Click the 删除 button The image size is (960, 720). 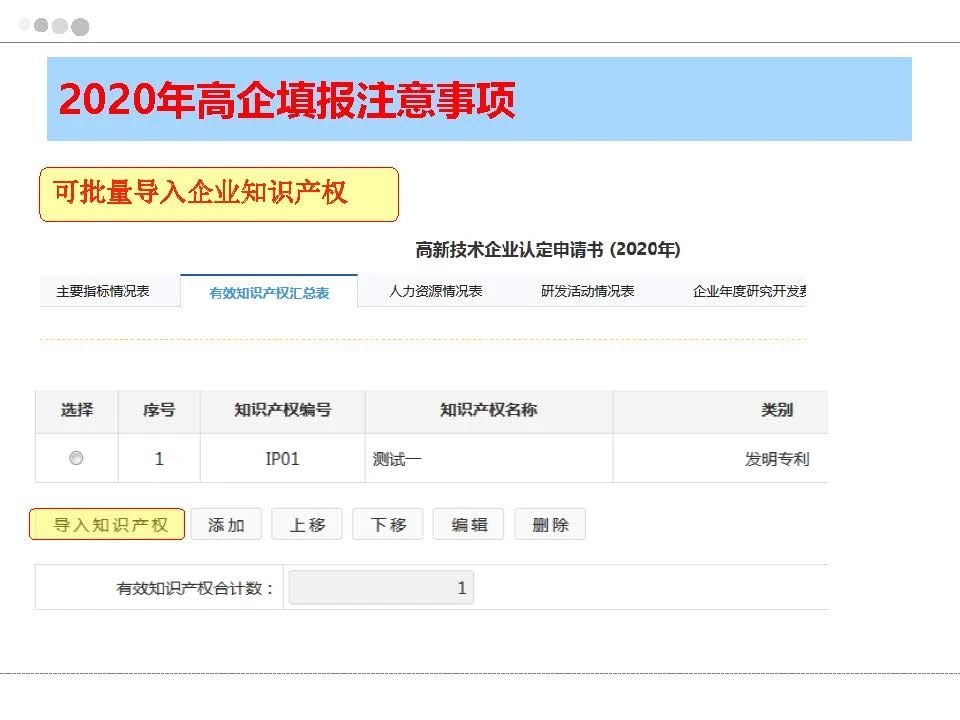(x=550, y=525)
